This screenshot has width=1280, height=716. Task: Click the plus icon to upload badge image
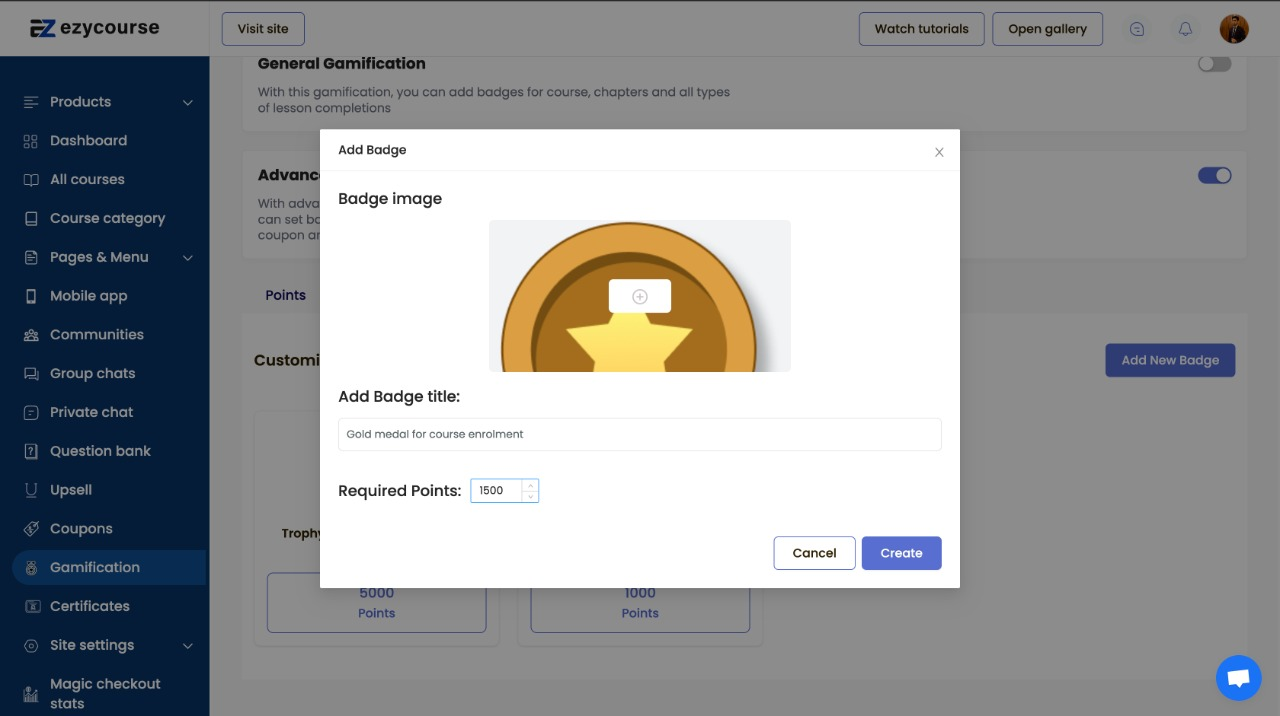(x=640, y=296)
